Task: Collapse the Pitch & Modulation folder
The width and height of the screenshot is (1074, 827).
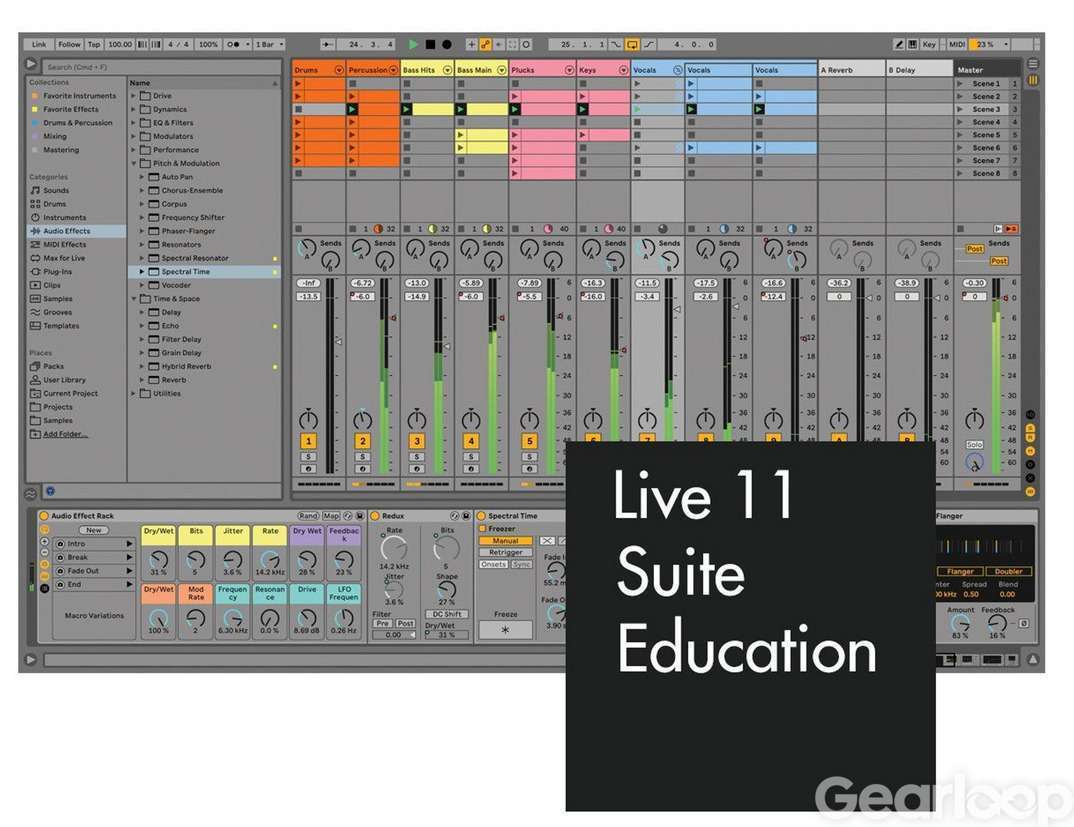Action: (133, 163)
